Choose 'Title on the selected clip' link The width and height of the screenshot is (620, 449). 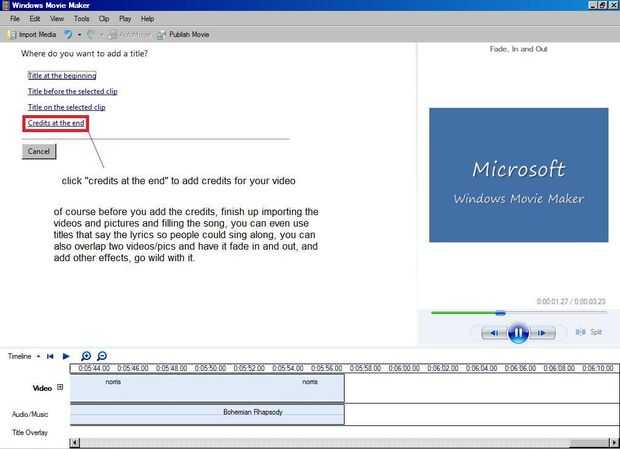(66, 107)
